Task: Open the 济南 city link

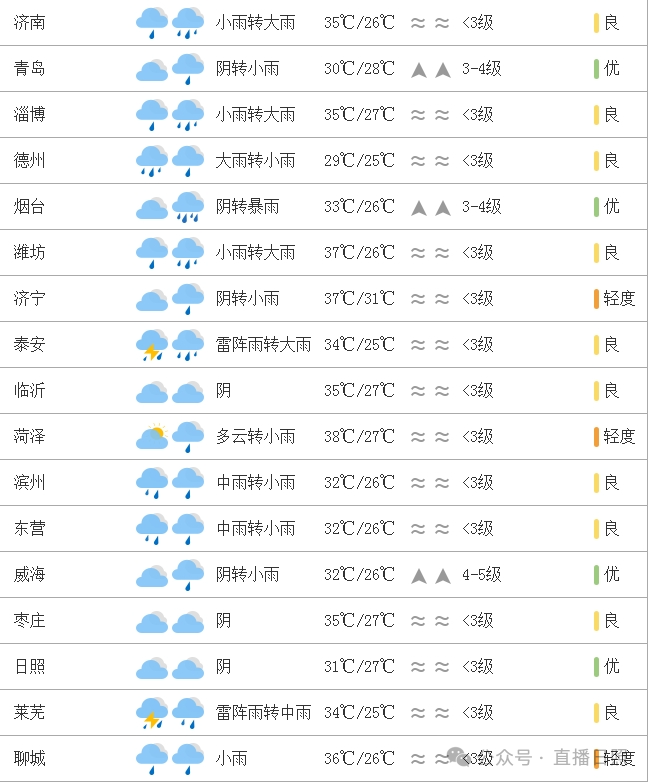Action: click(x=30, y=23)
